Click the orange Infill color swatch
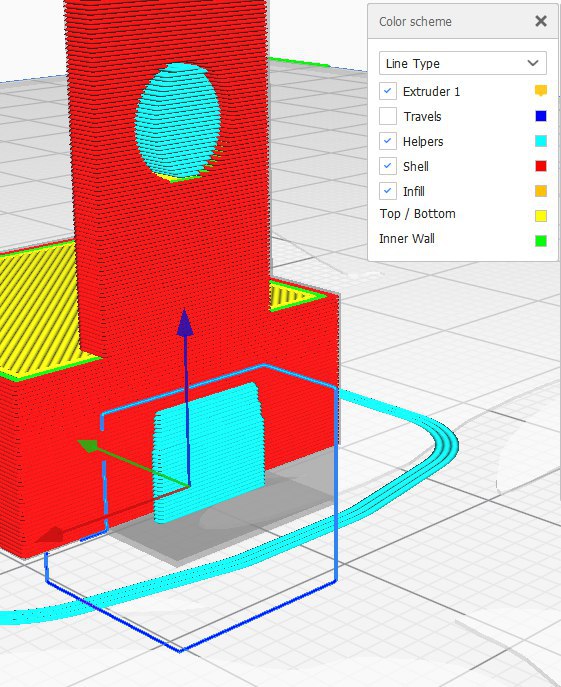Viewport: 561px width, 687px height. [541, 191]
